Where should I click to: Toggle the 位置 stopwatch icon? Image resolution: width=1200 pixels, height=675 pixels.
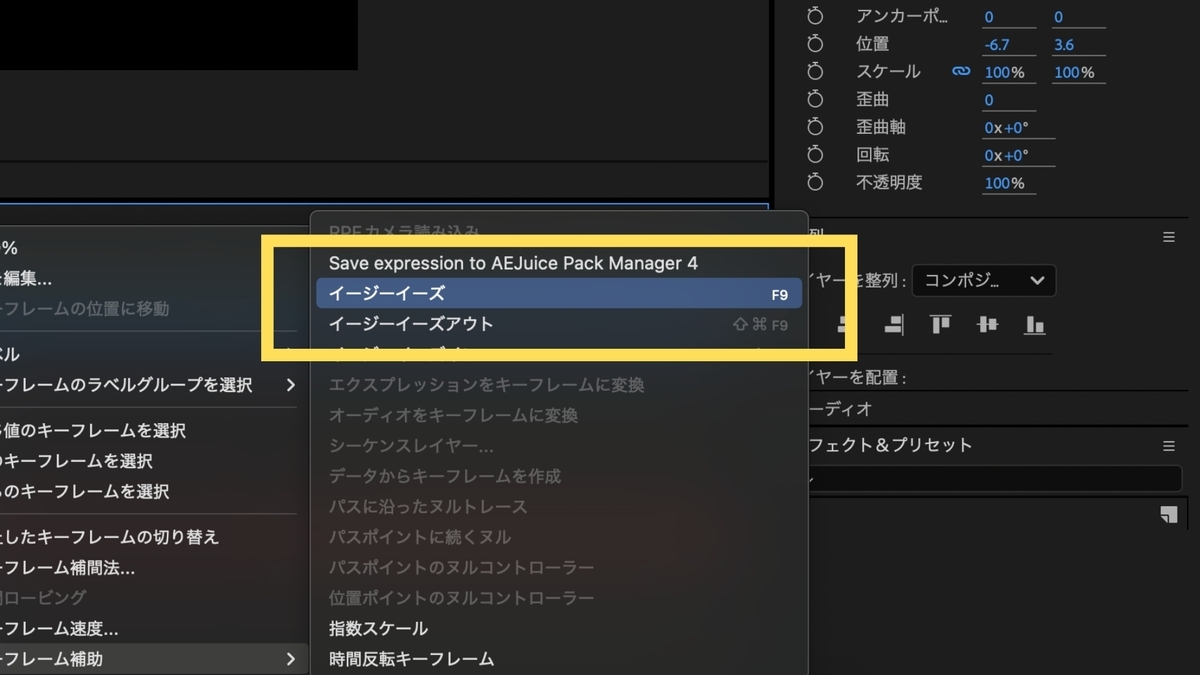tap(815, 45)
